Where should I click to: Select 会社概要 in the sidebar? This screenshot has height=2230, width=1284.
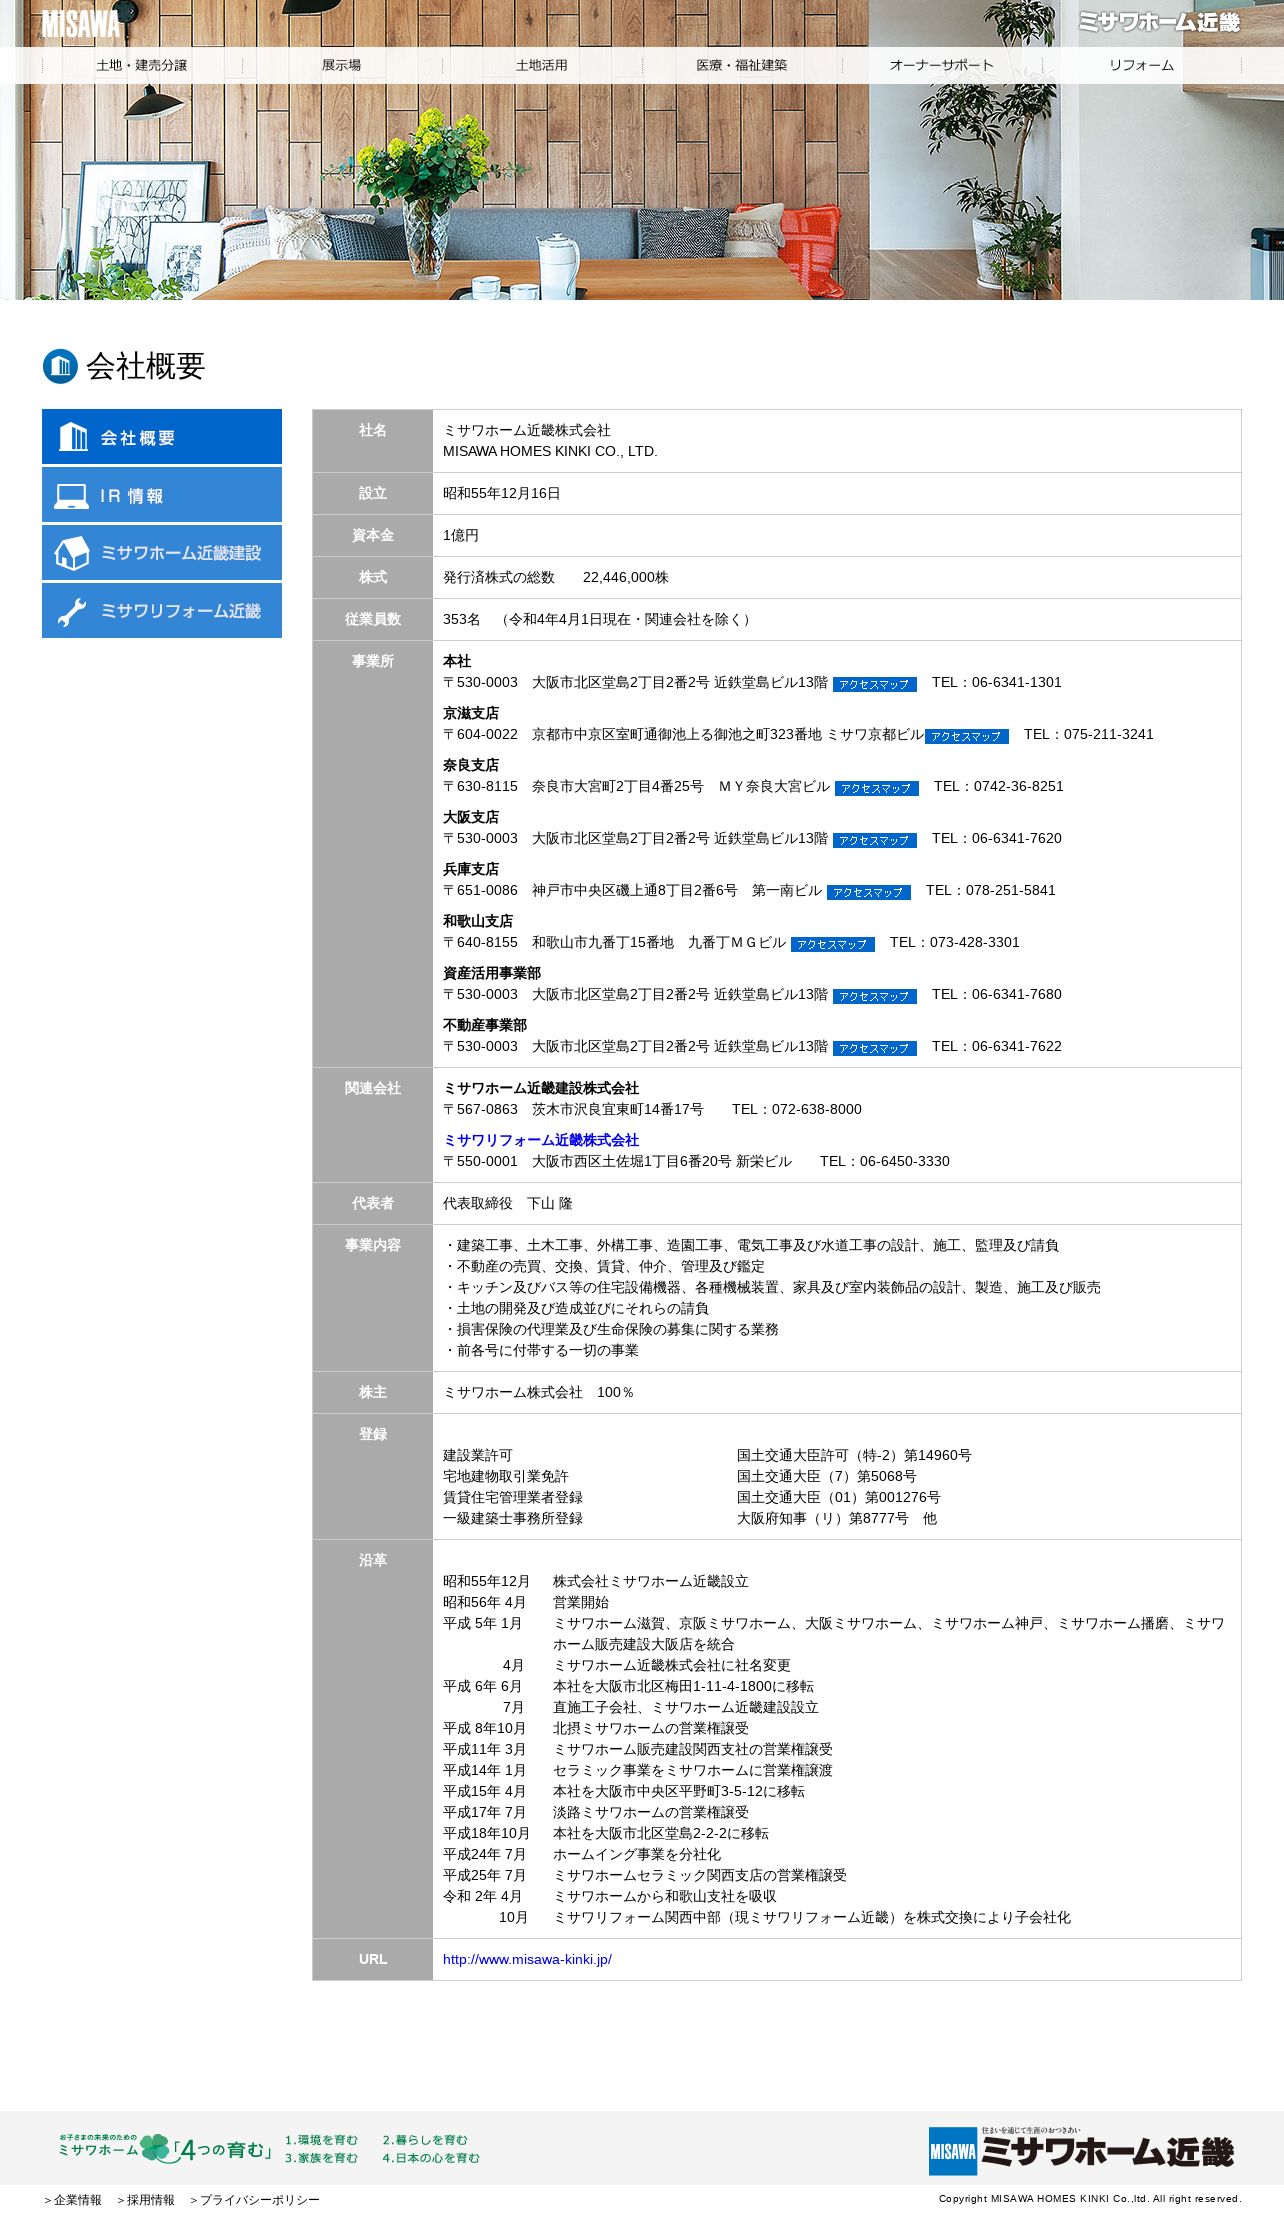162,437
